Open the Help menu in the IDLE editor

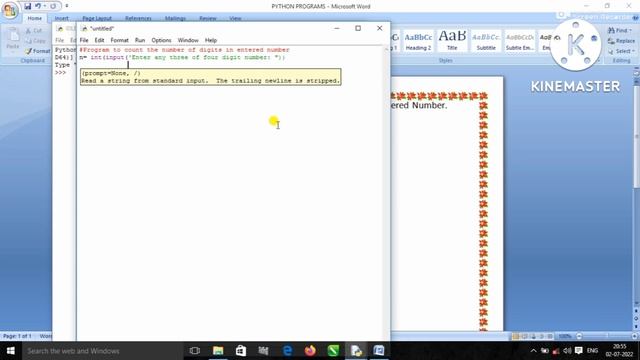pos(211,40)
